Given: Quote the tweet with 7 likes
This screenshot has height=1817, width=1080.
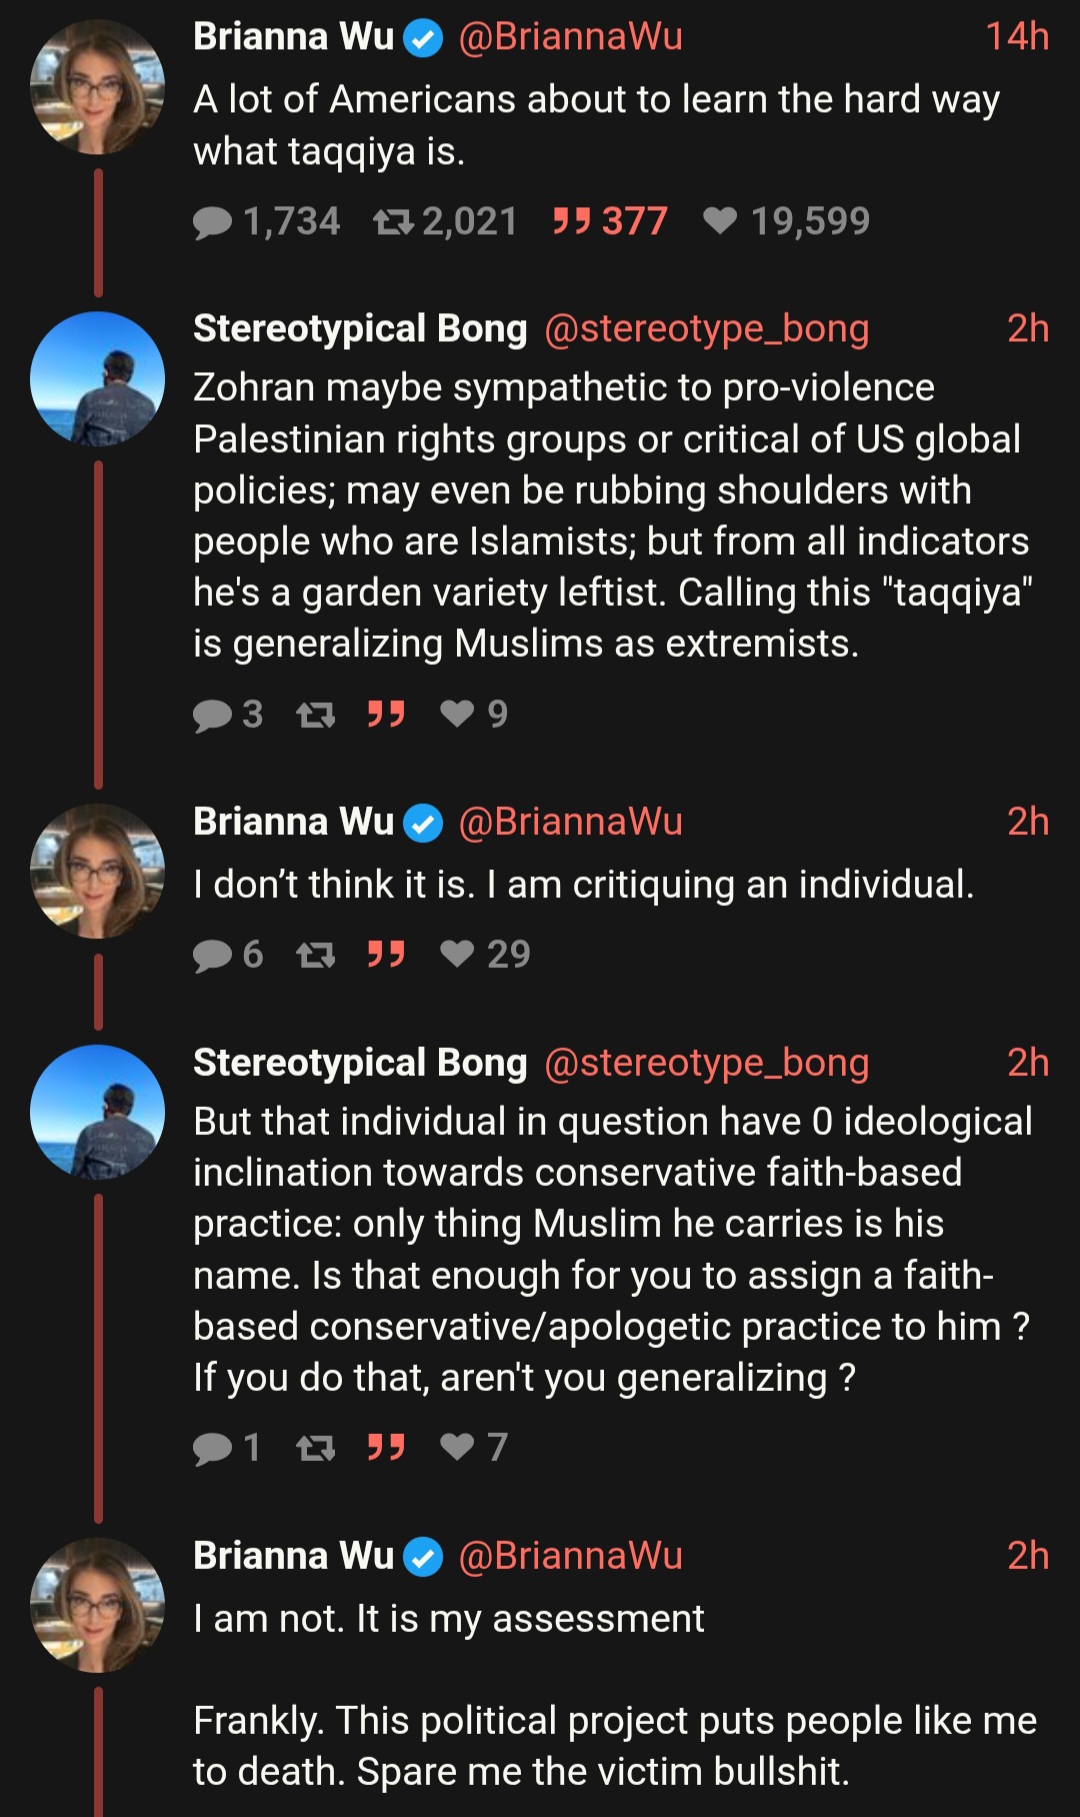Looking at the screenshot, I should click(x=386, y=1447).
